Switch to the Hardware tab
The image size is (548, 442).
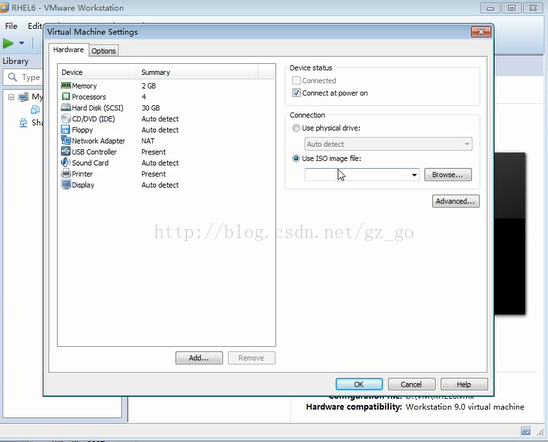click(68, 50)
